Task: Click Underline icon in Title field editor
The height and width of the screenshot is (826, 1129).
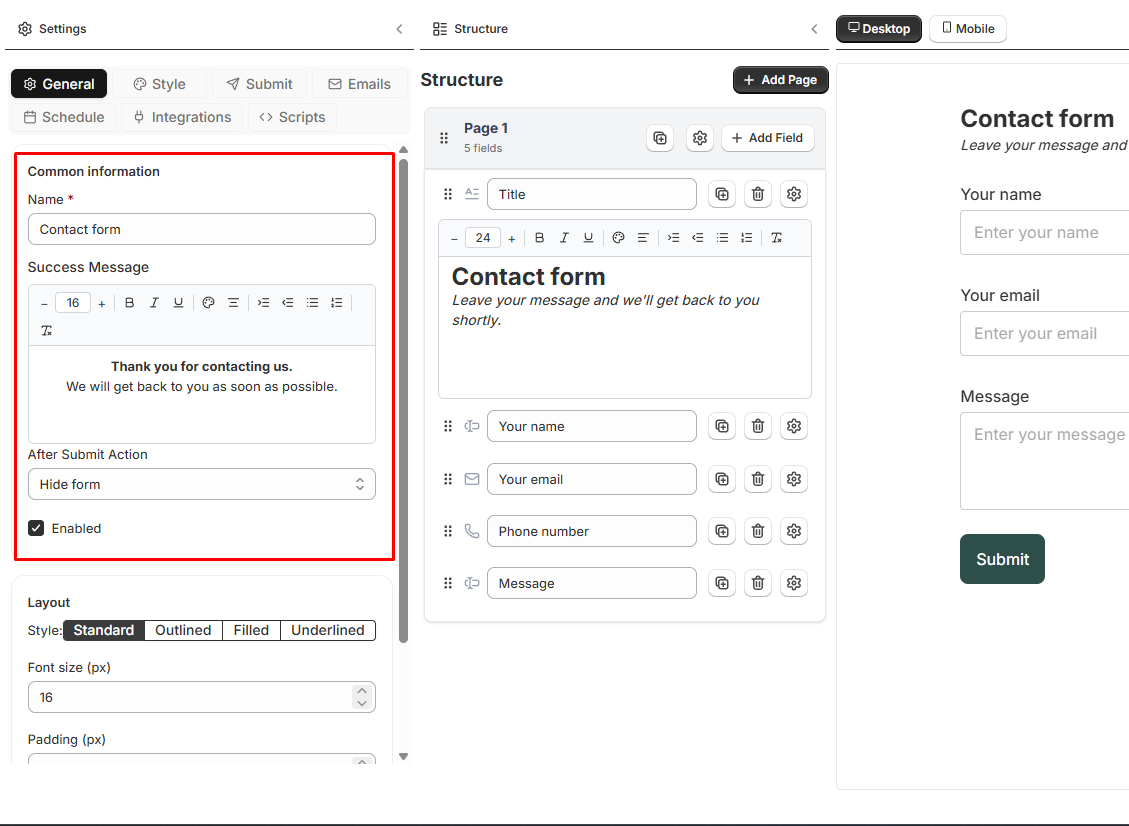Action: click(588, 238)
